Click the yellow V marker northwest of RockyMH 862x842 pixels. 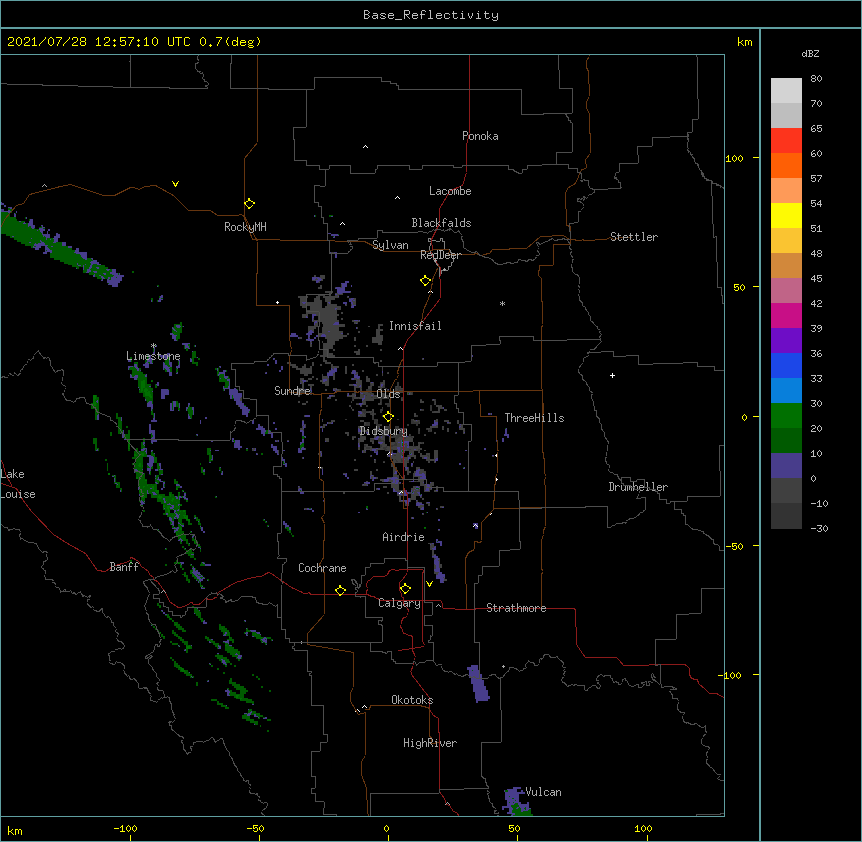point(175,184)
